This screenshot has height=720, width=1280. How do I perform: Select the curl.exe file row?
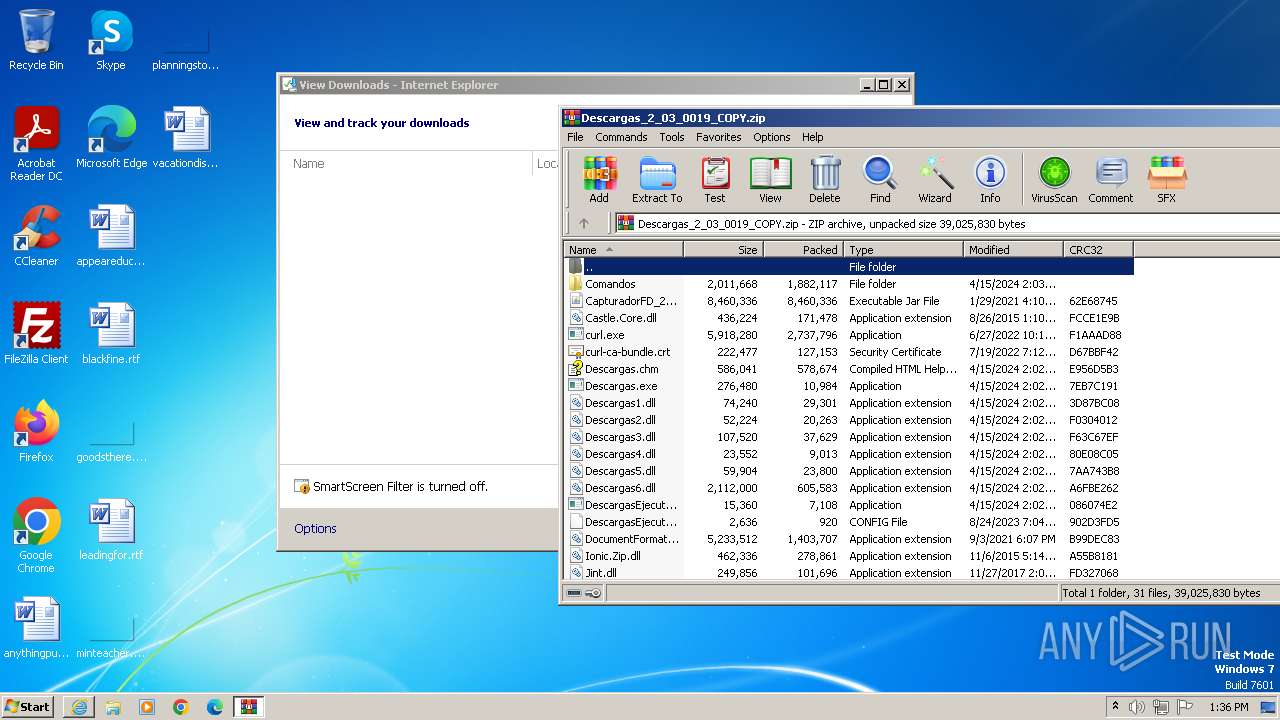(x=849, y=335)
